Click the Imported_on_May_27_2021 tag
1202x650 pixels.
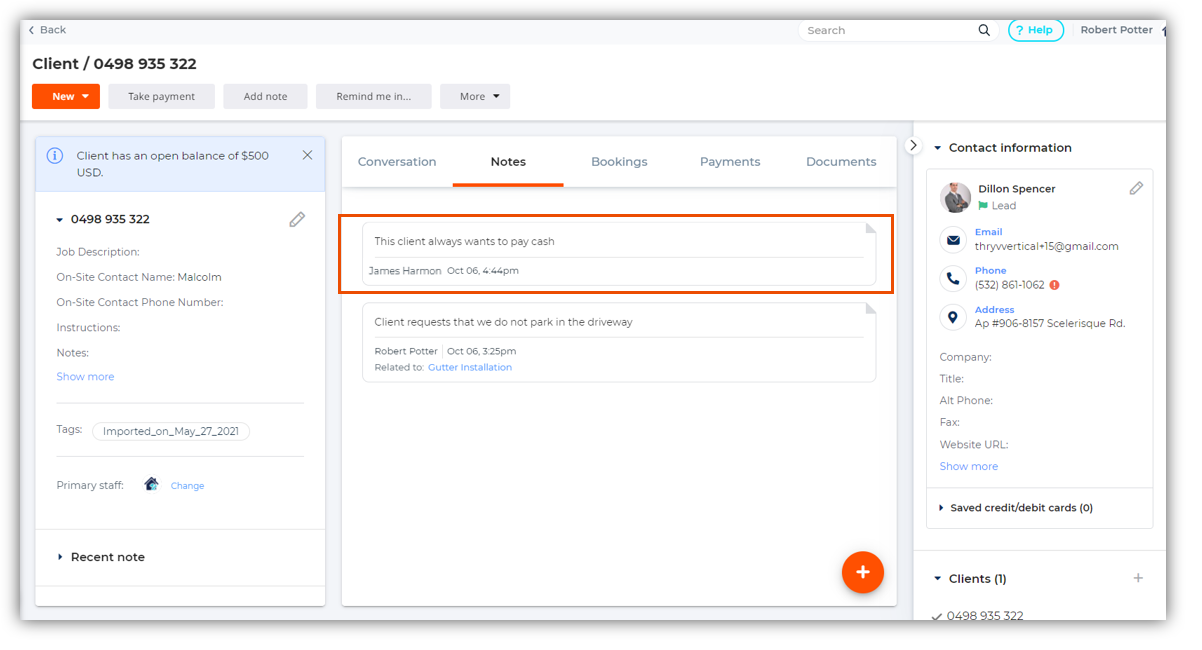(x=171, y=431)
